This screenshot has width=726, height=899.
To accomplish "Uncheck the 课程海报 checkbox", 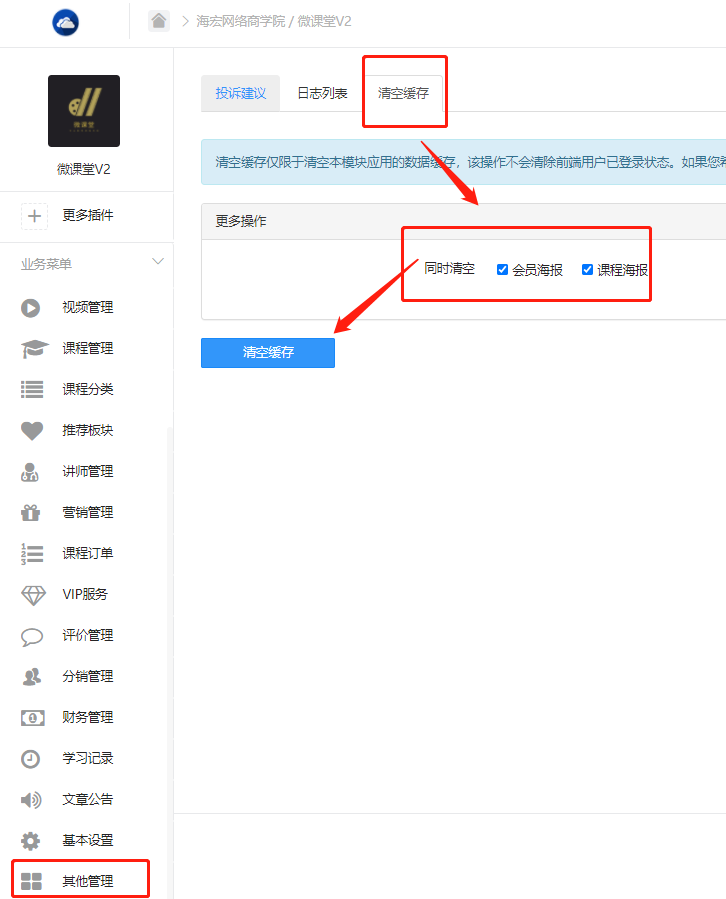I will click(587, 269).
